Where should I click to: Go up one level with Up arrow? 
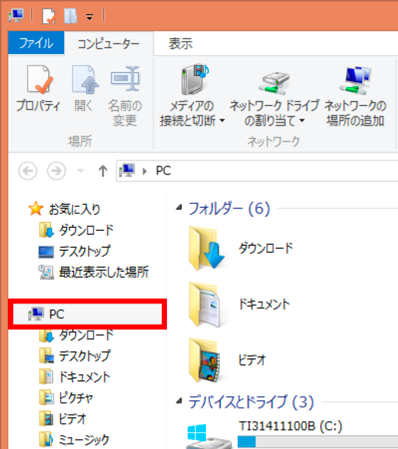(103, 171)
